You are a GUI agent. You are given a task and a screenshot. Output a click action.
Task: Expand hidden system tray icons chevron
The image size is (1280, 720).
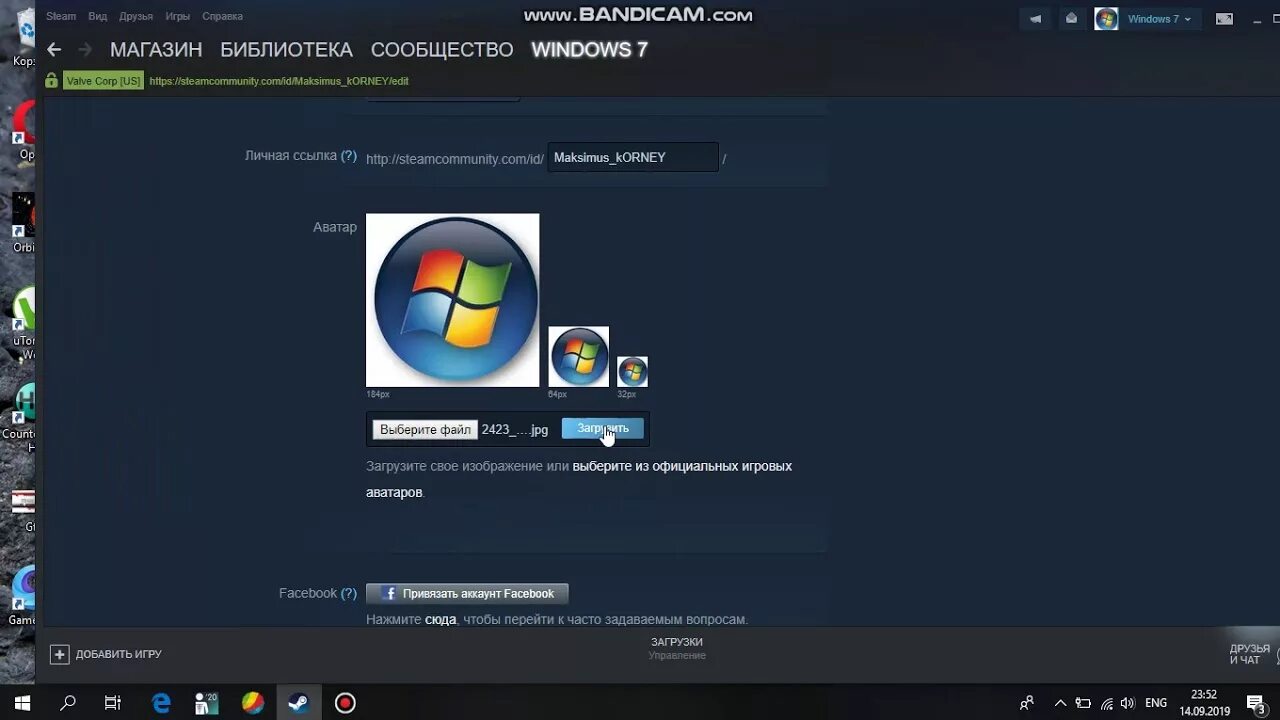[1061, 703]
